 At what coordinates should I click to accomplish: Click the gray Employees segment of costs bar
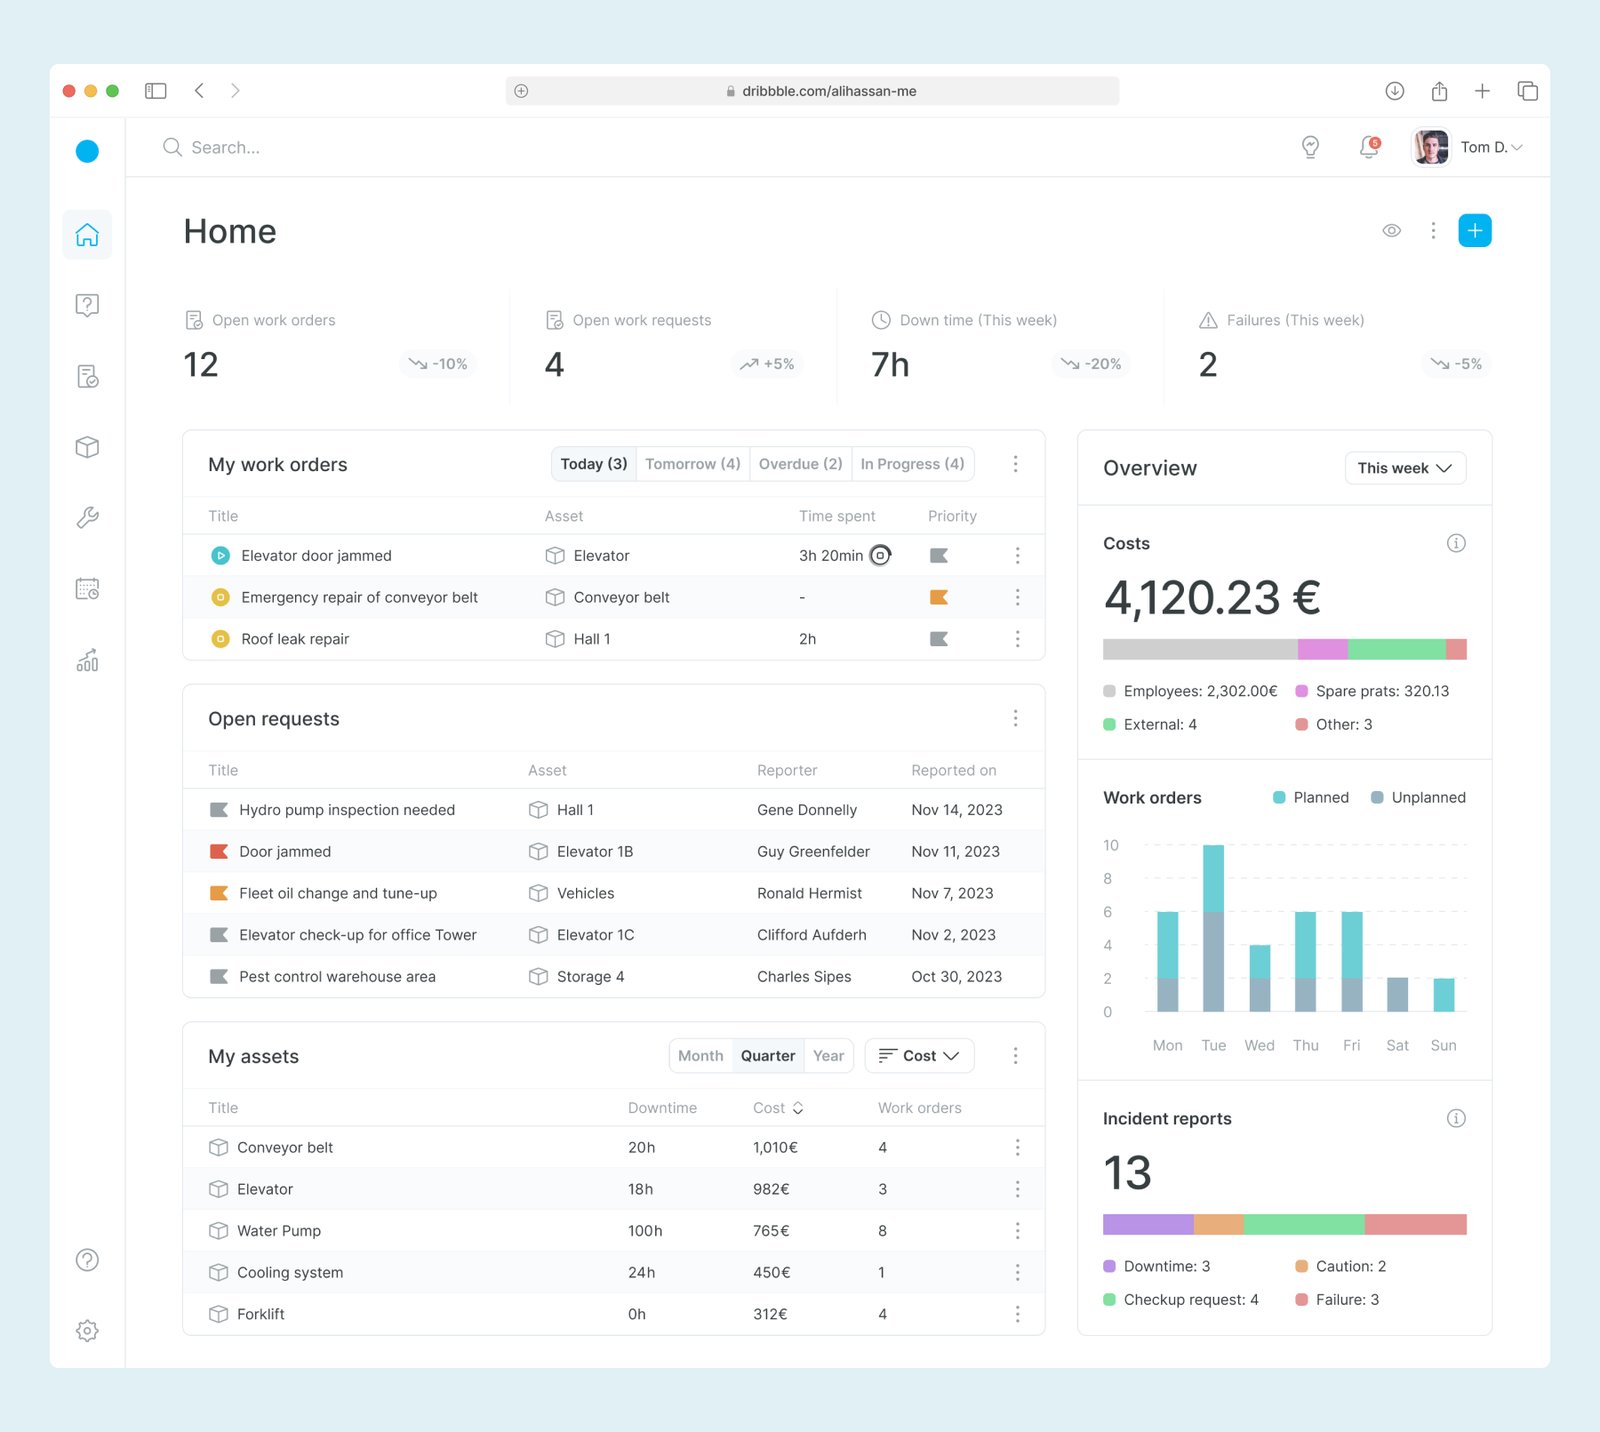click(1200, 649)
